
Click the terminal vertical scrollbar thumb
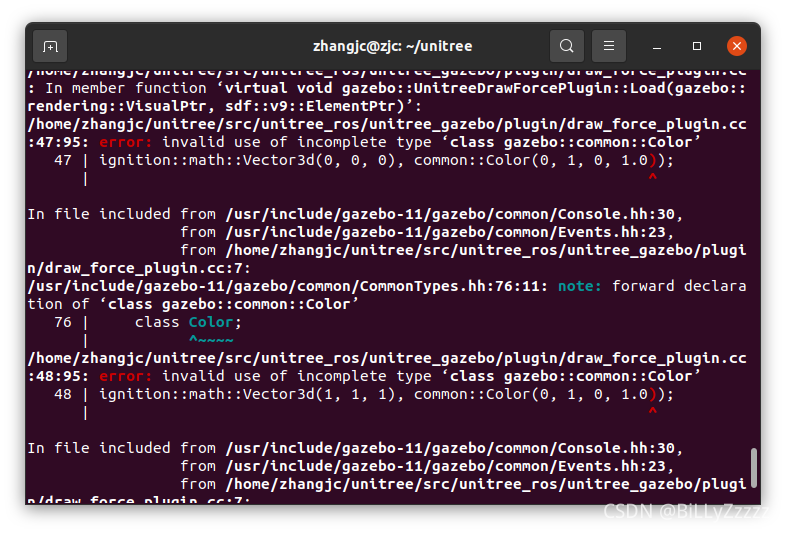point(753,468)
